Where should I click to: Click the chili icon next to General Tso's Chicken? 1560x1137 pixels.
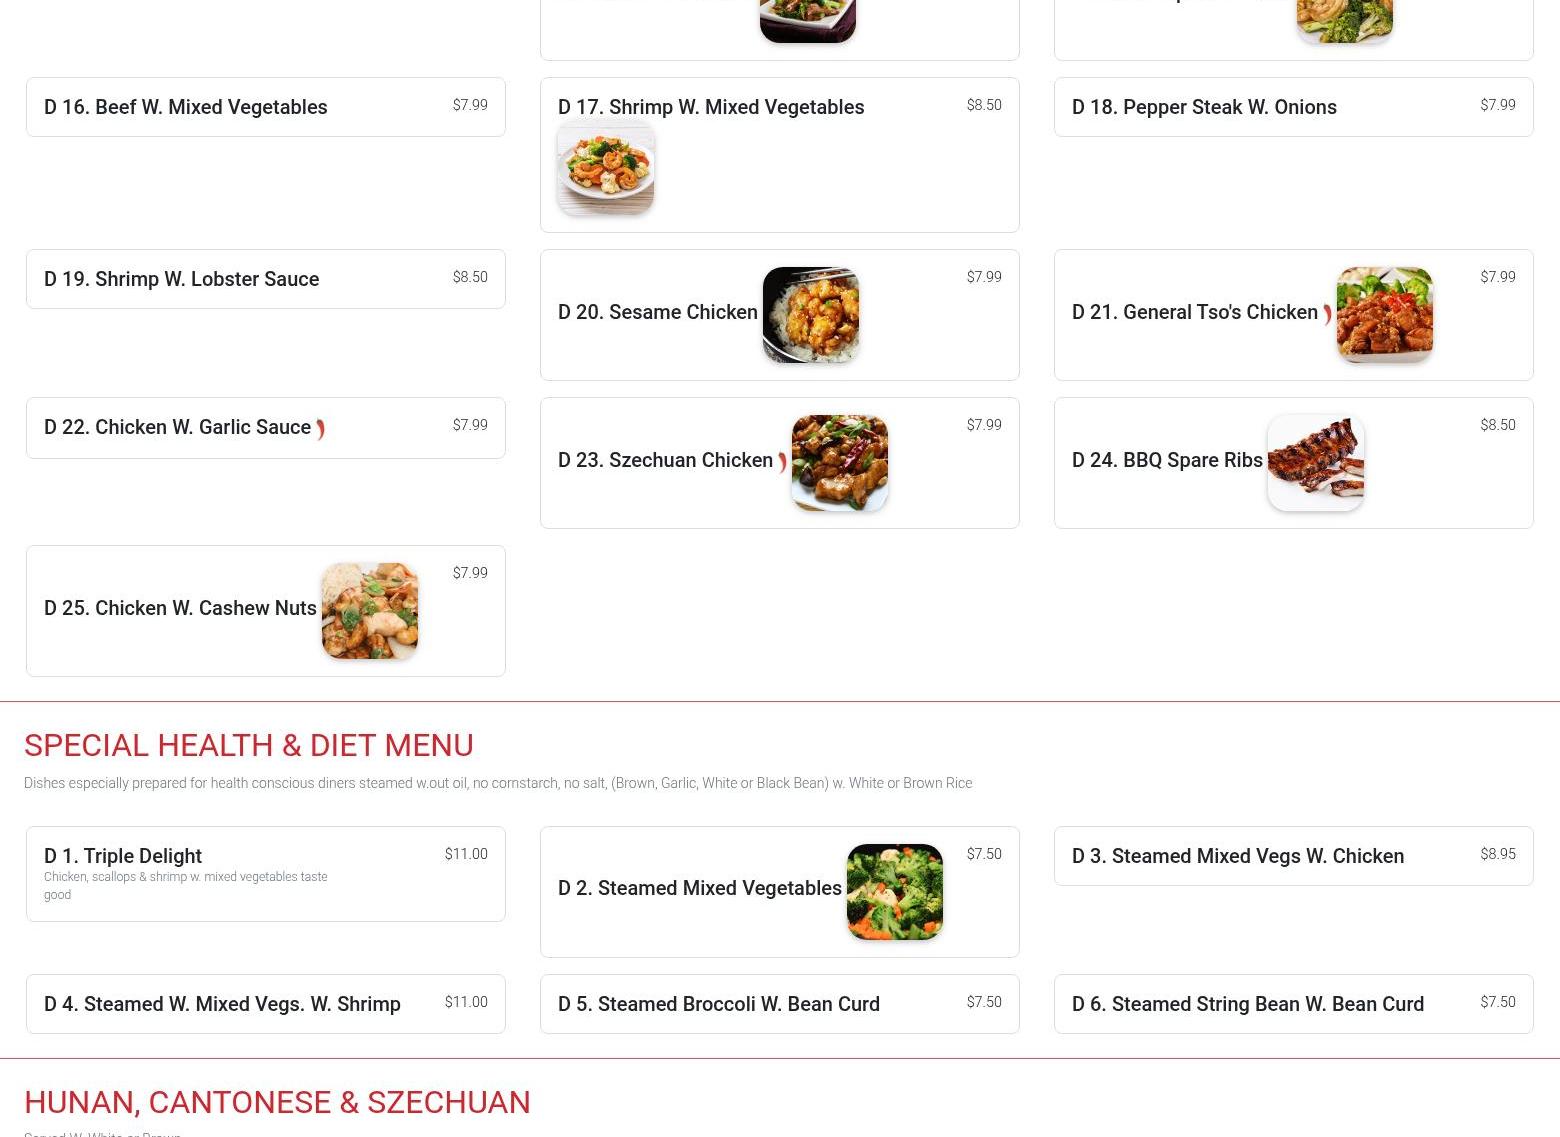tap(1327, 314)
